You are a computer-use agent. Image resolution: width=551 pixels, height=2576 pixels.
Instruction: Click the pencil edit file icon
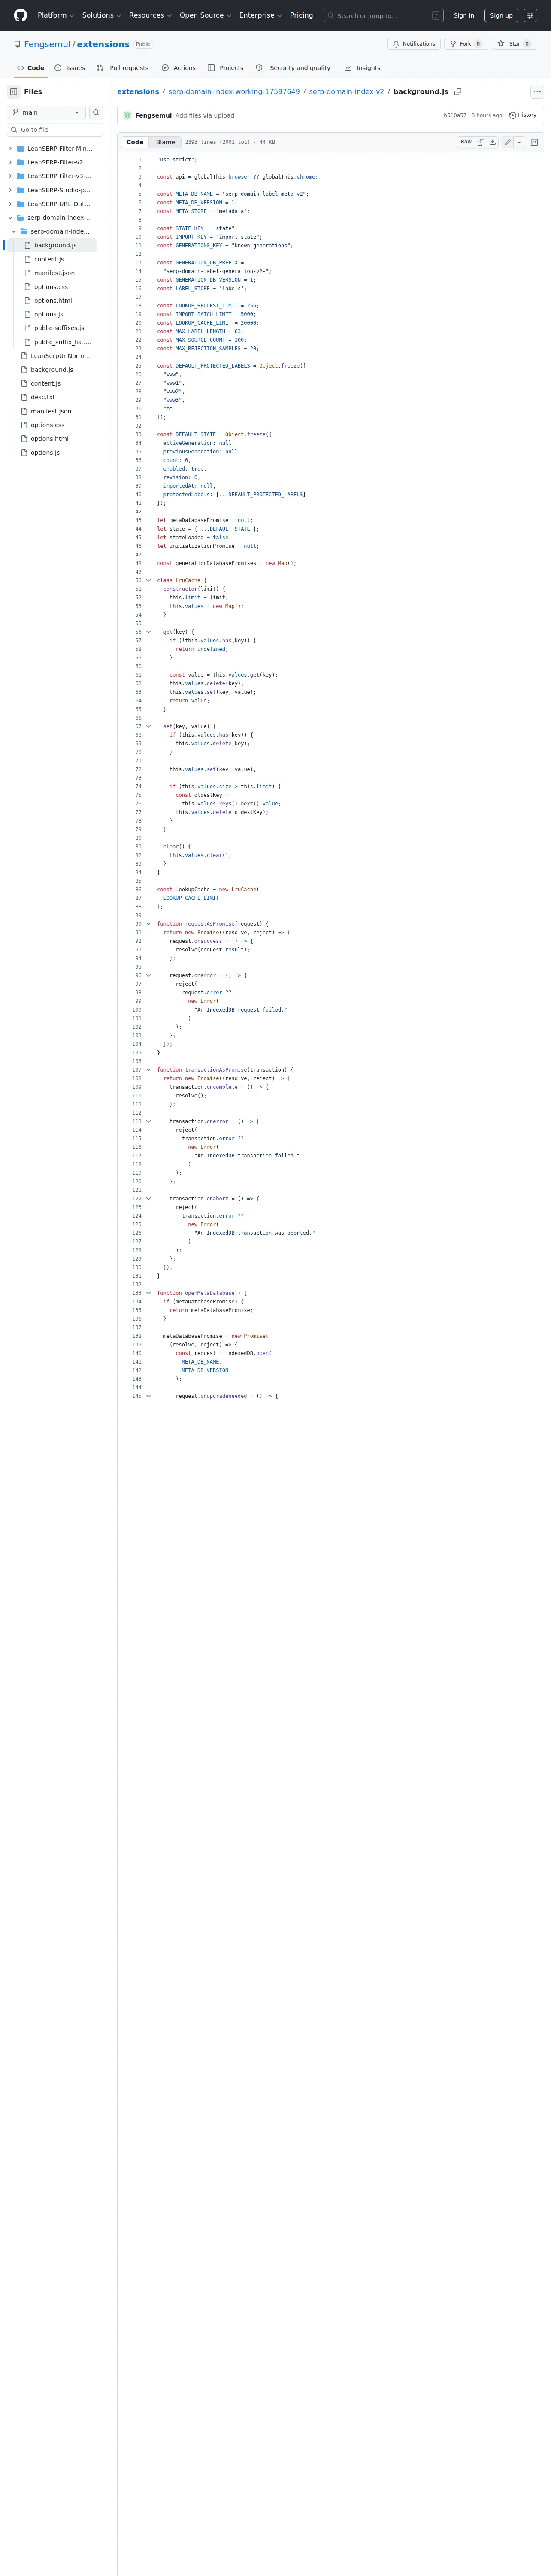pos(508,142)
